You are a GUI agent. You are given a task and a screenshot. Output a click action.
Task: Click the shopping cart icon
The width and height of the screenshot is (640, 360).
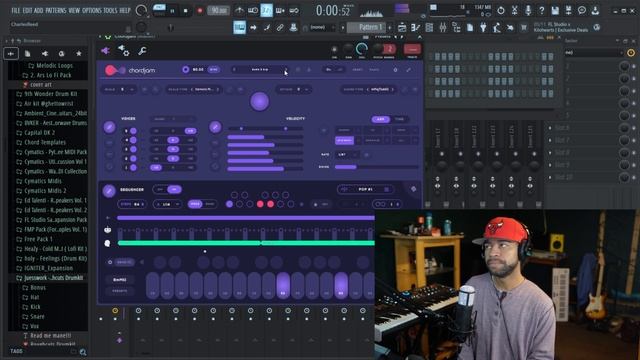click(x=523, y=28)
